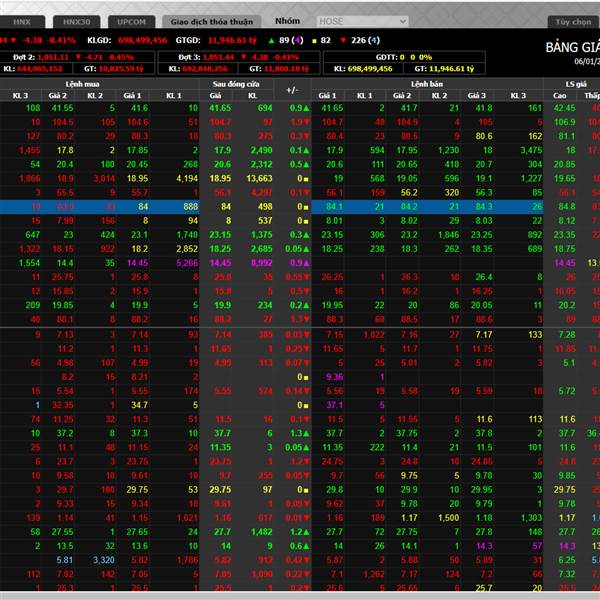The height and width of the screenshot is (600, 600).
Task: Click the high price cell 18.75
Action: coord(564,249)
